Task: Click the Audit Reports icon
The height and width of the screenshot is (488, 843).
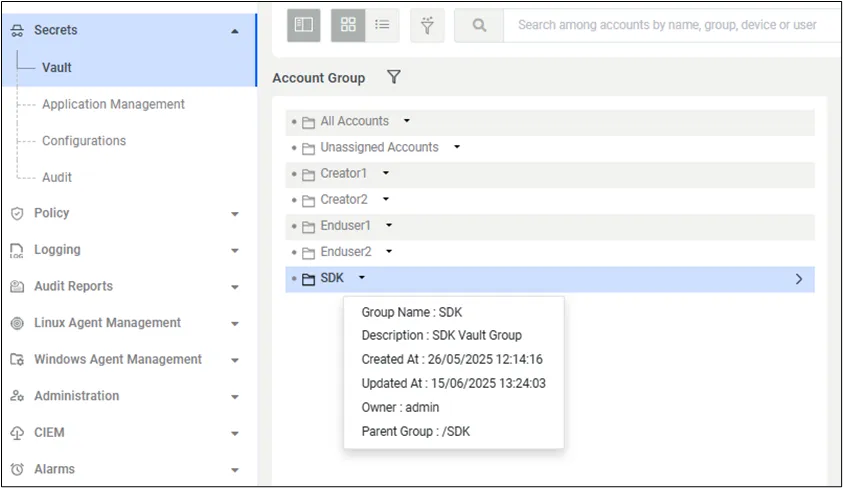Action: pyautogui.click(x=17, y=286)
